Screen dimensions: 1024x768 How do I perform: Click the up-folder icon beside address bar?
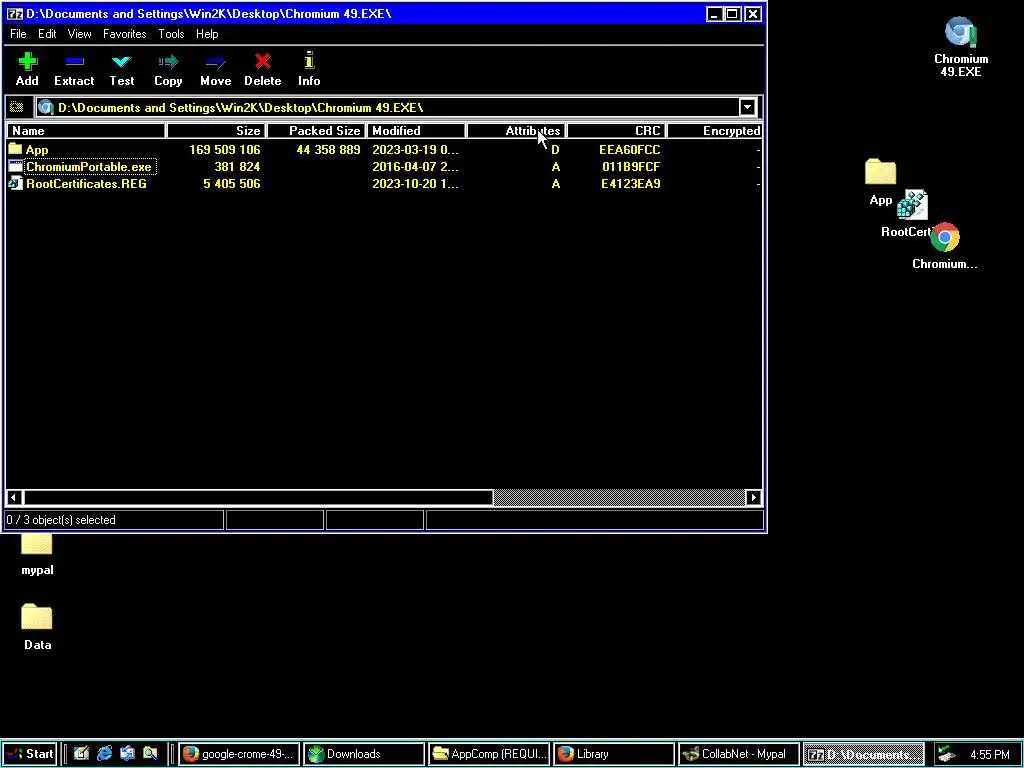pos(17,107)
